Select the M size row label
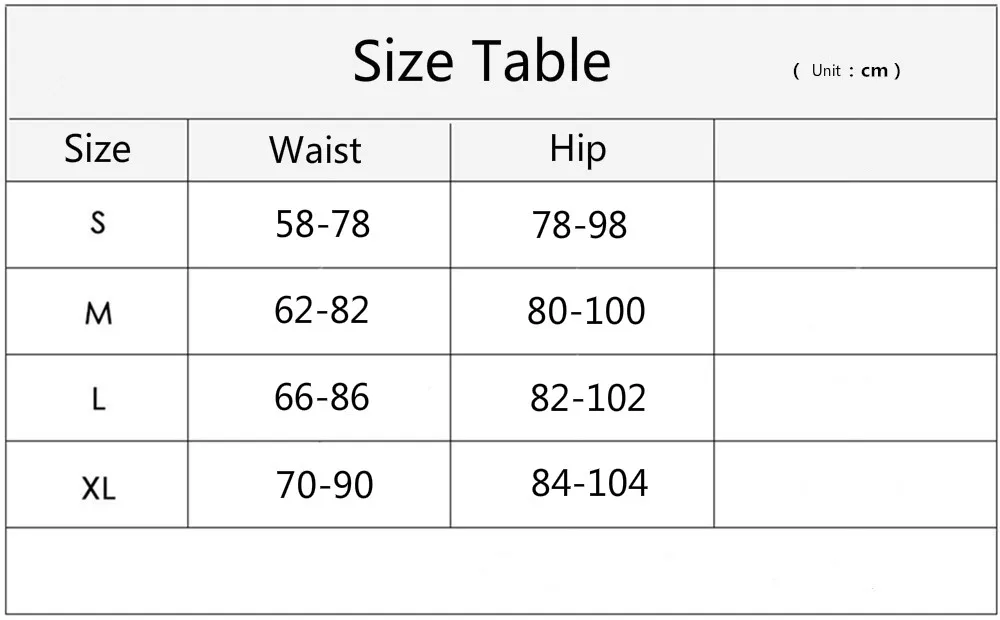Viewport: 1000px width, 620px height. pyautogui.click(x=98, y=313)
